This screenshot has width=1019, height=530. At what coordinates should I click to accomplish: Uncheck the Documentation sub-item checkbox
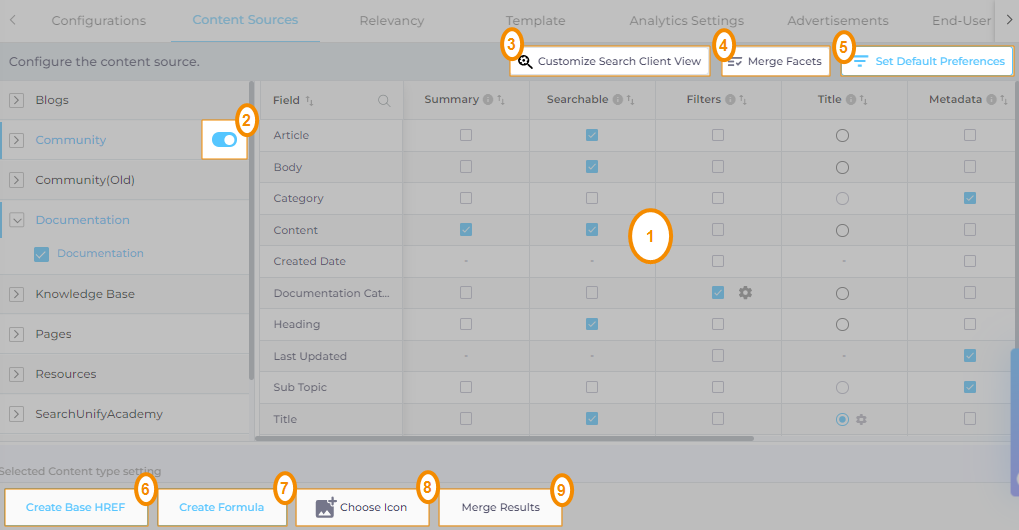coord(41,254)
